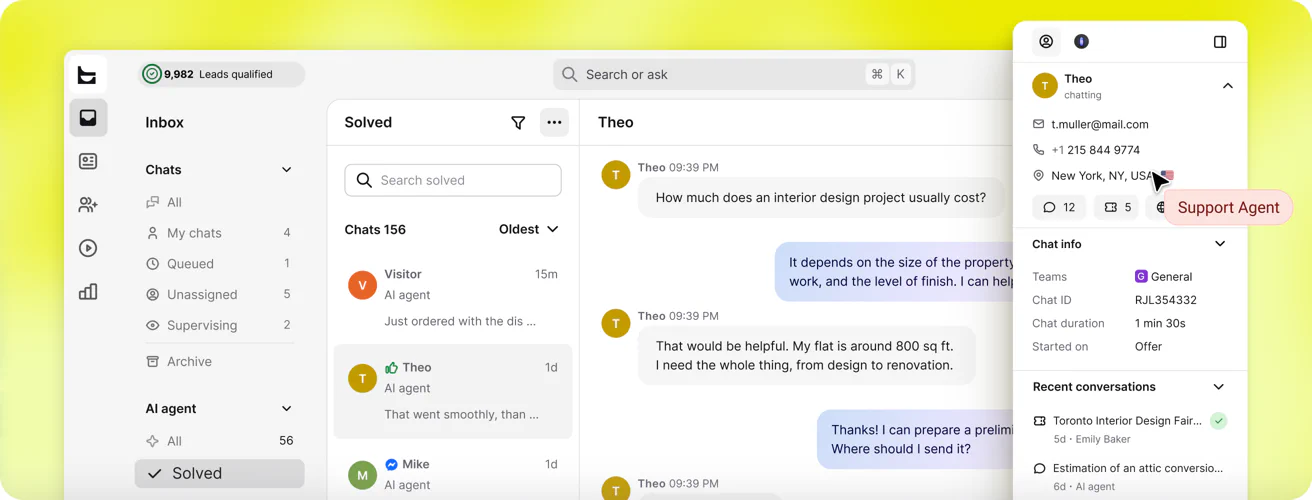Collapse the Chats section chevron
Viewport: 1312px width, 500px height.
[287, 170]
